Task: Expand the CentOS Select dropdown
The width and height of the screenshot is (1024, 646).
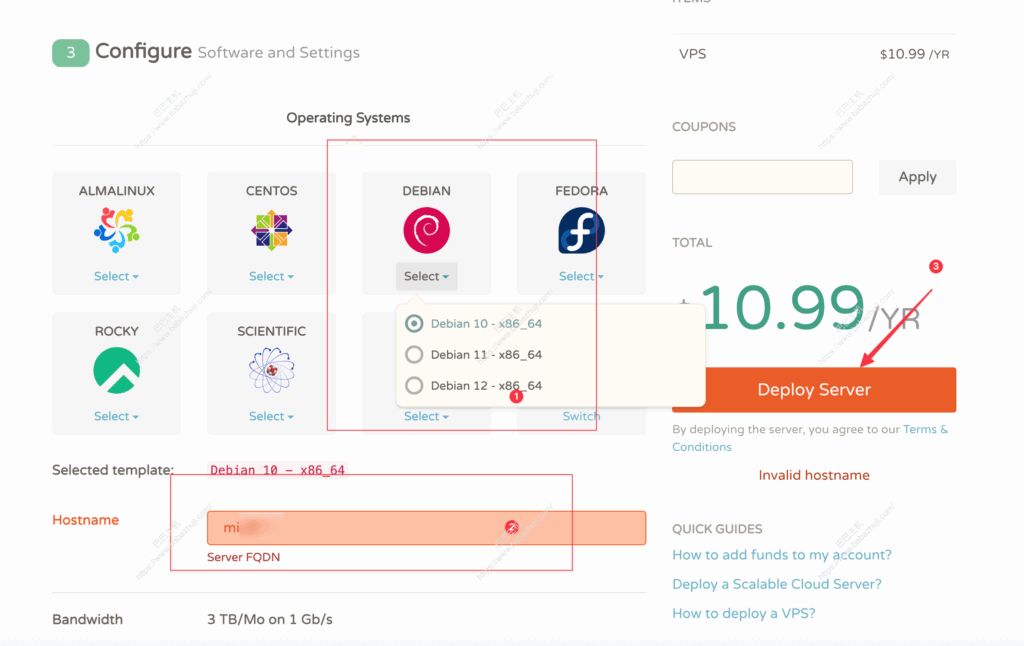Action: coord(271,277)
